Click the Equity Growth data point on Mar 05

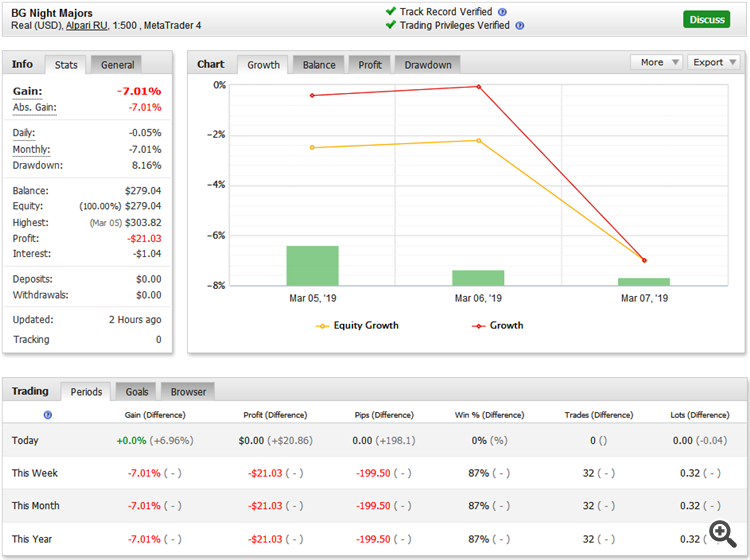pyautogui.click(x=312, y=147)
